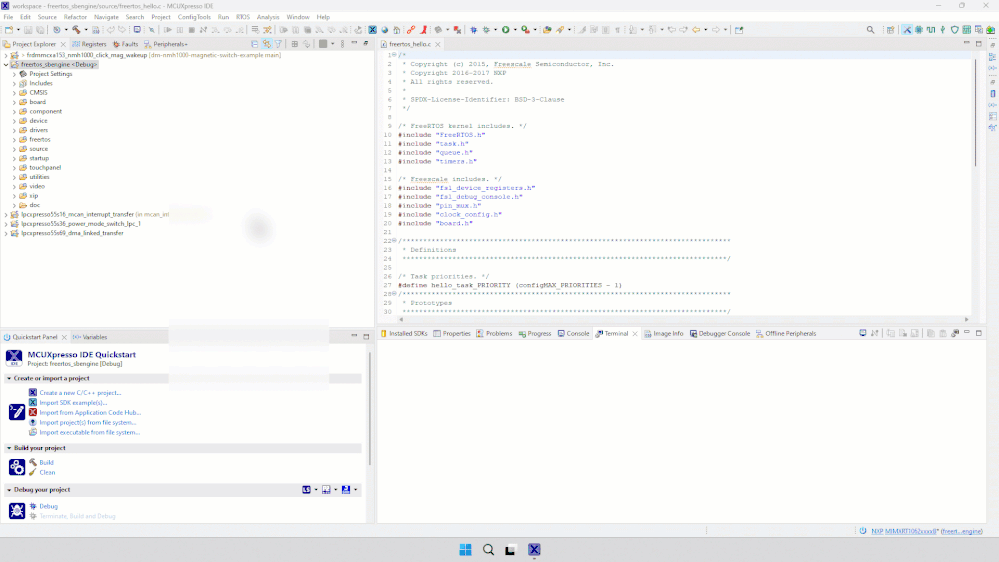Expand the drivers folder
Image resolution: width=999 pixels, height=562 pixels.
pos(15,130)
